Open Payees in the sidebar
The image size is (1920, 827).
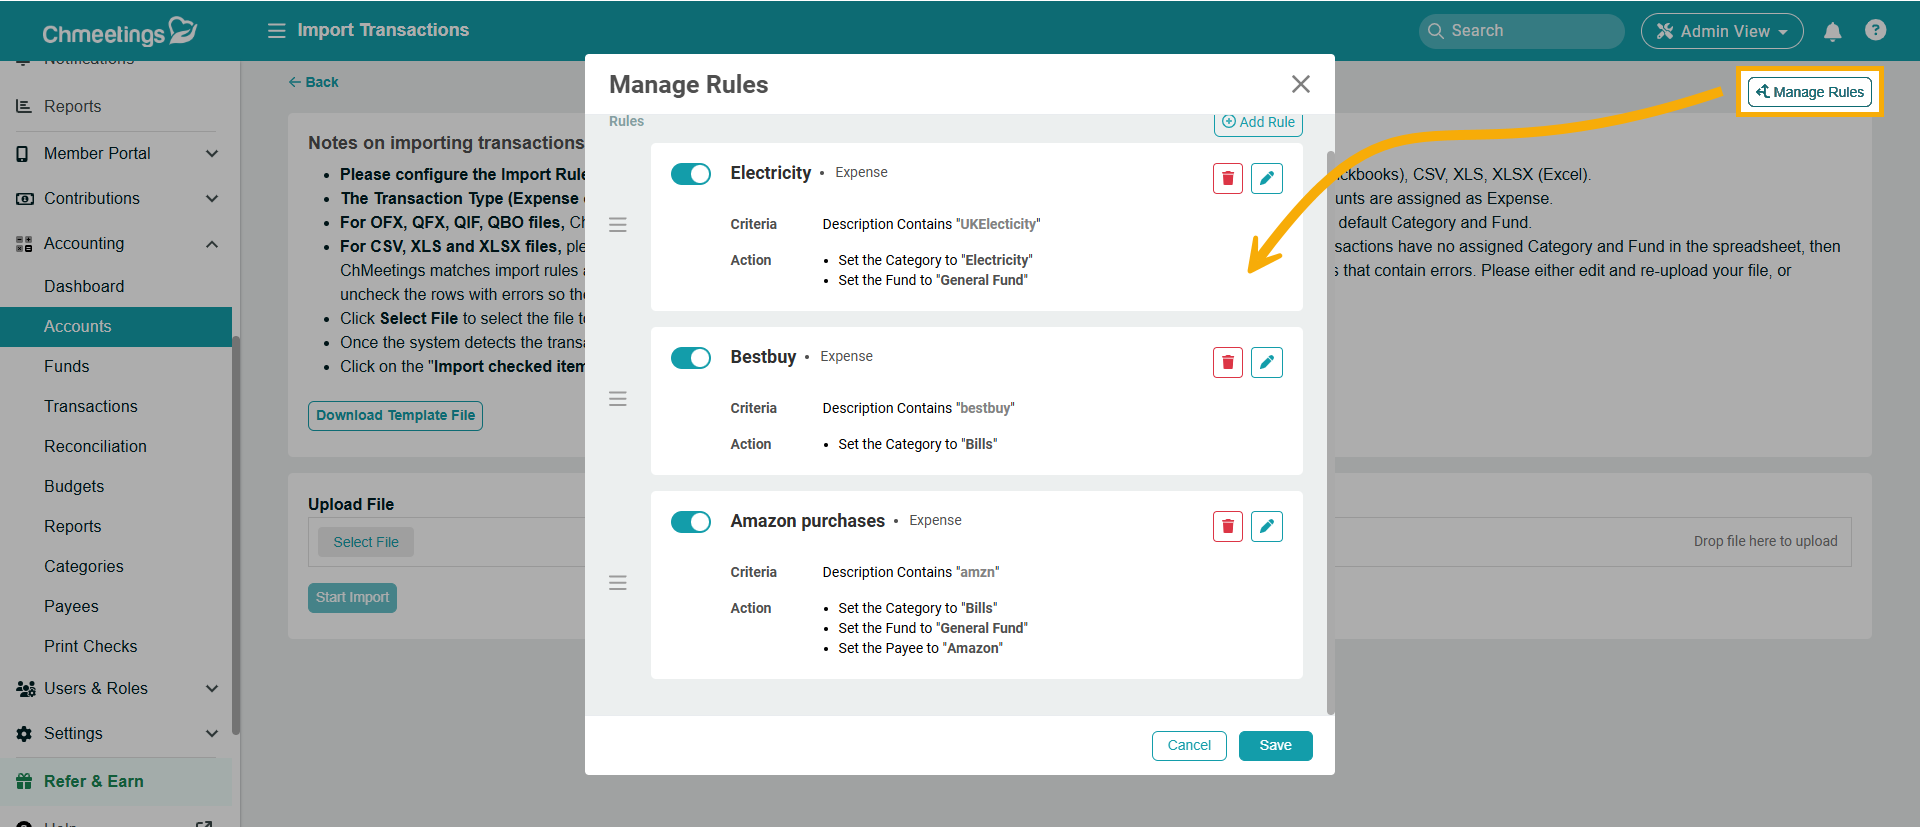point(71,606)
